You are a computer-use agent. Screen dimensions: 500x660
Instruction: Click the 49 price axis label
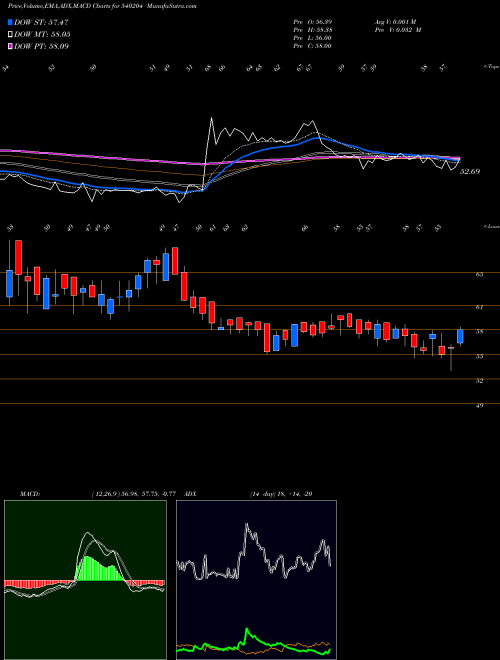[479, 406]
